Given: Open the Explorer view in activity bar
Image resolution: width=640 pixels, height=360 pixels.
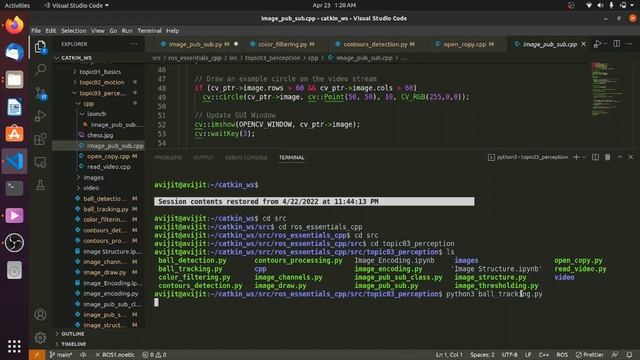Looking at the screenshot, I should 40,47.
